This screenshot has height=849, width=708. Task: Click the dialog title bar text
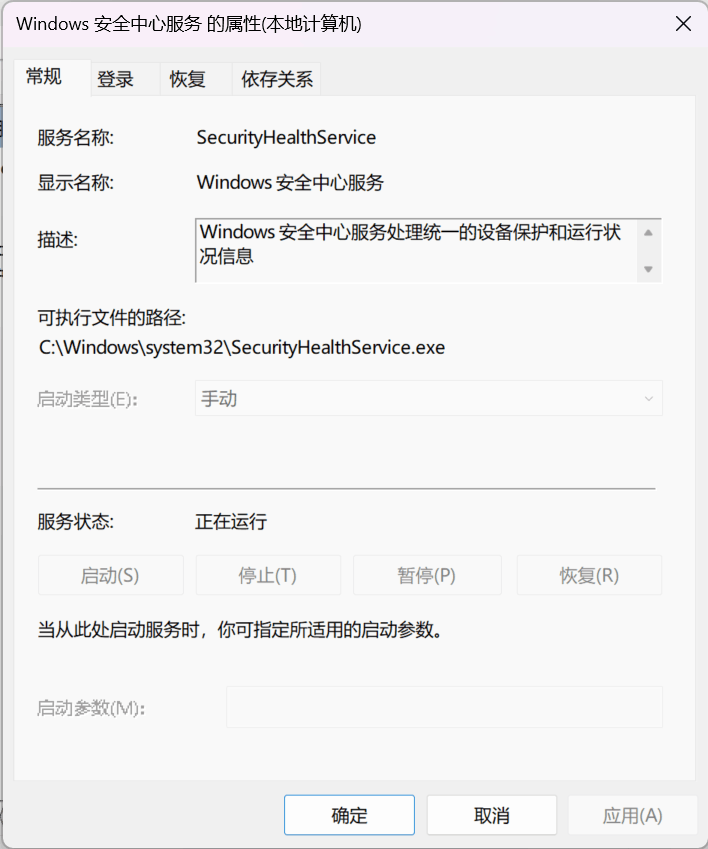point(189,24)
